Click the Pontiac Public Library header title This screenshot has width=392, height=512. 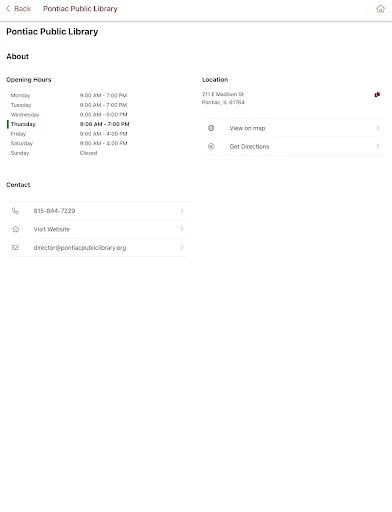(80, 9)
